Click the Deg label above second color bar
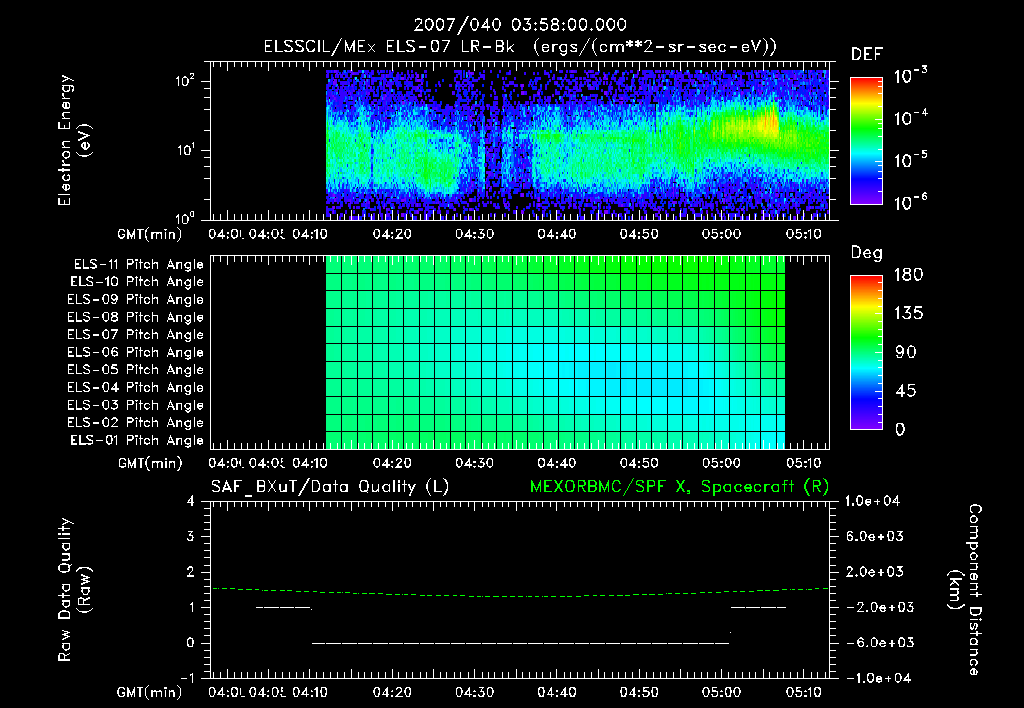Viewport: 1024px width, 708px height. tap(867, 253)
